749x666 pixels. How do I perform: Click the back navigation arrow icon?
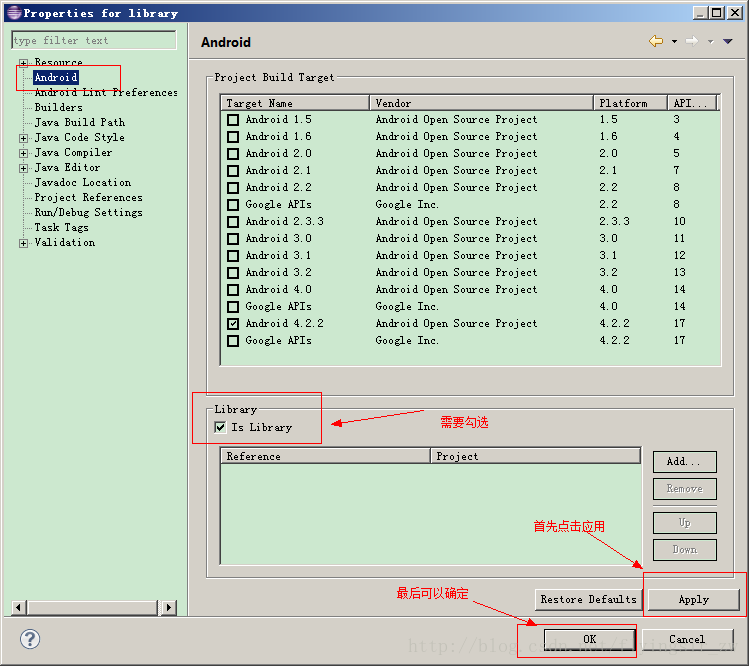pyautogui.click(x=656, y=41)
